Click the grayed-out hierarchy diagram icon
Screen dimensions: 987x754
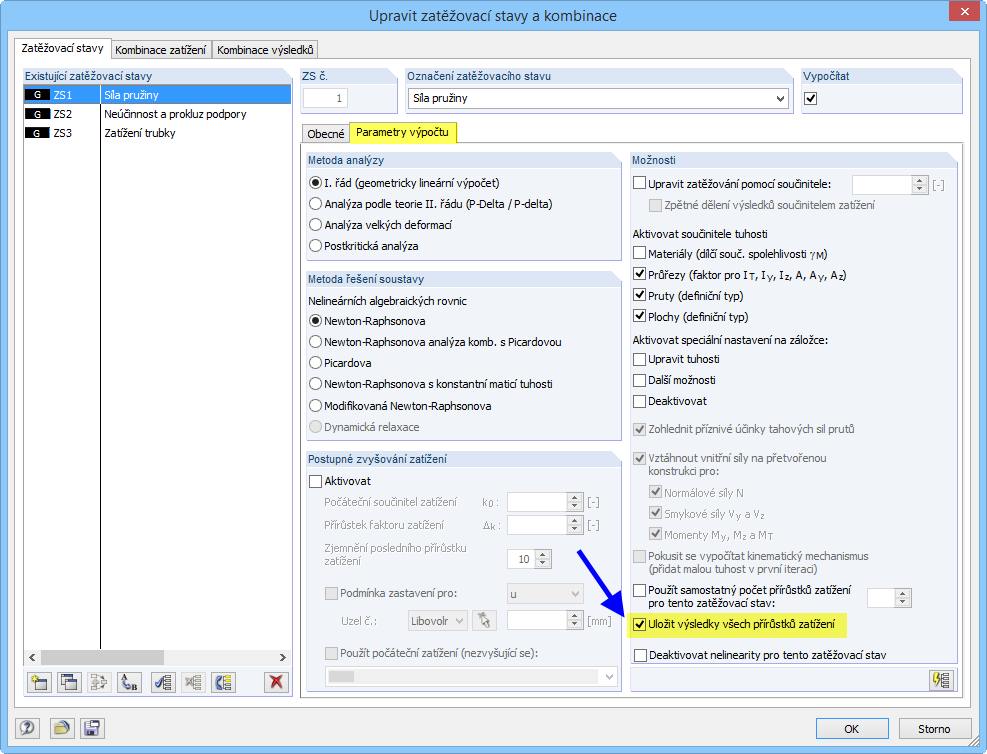(x=99, y=682)
